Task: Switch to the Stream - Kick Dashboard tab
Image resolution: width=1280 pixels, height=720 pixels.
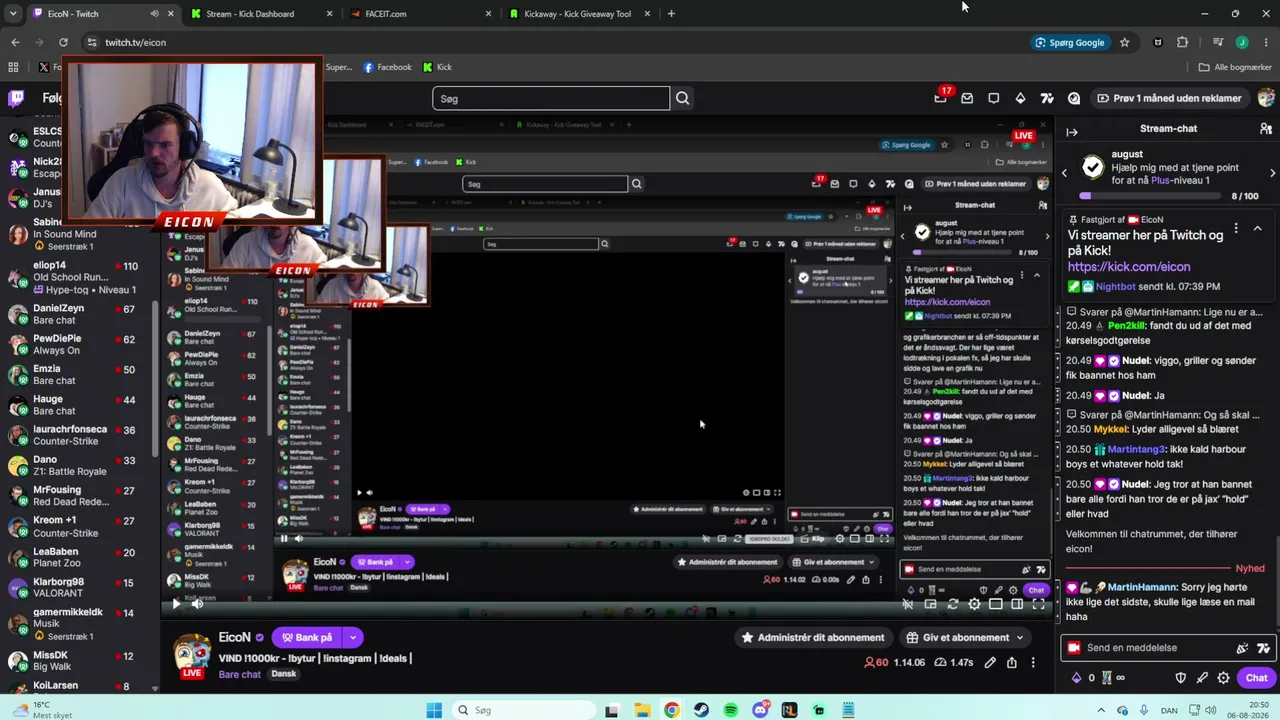Action: coord(261,14)
